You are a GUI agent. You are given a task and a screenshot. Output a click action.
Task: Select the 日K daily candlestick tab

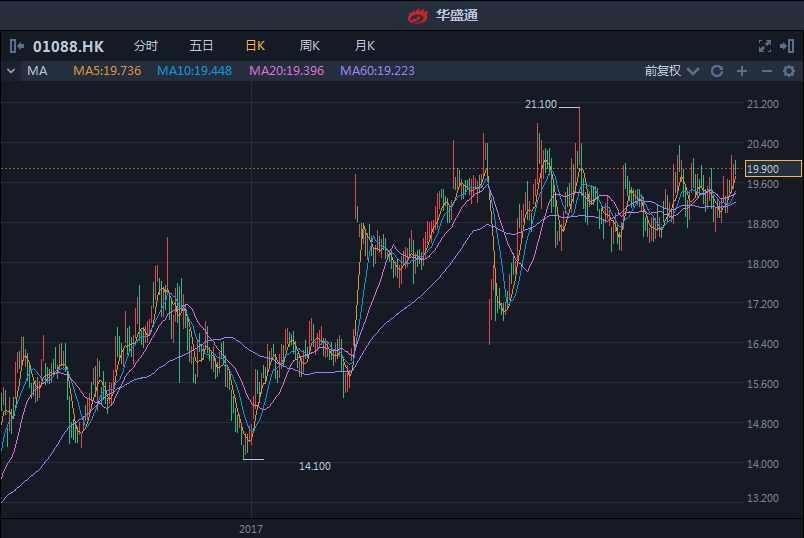(255, 46)
